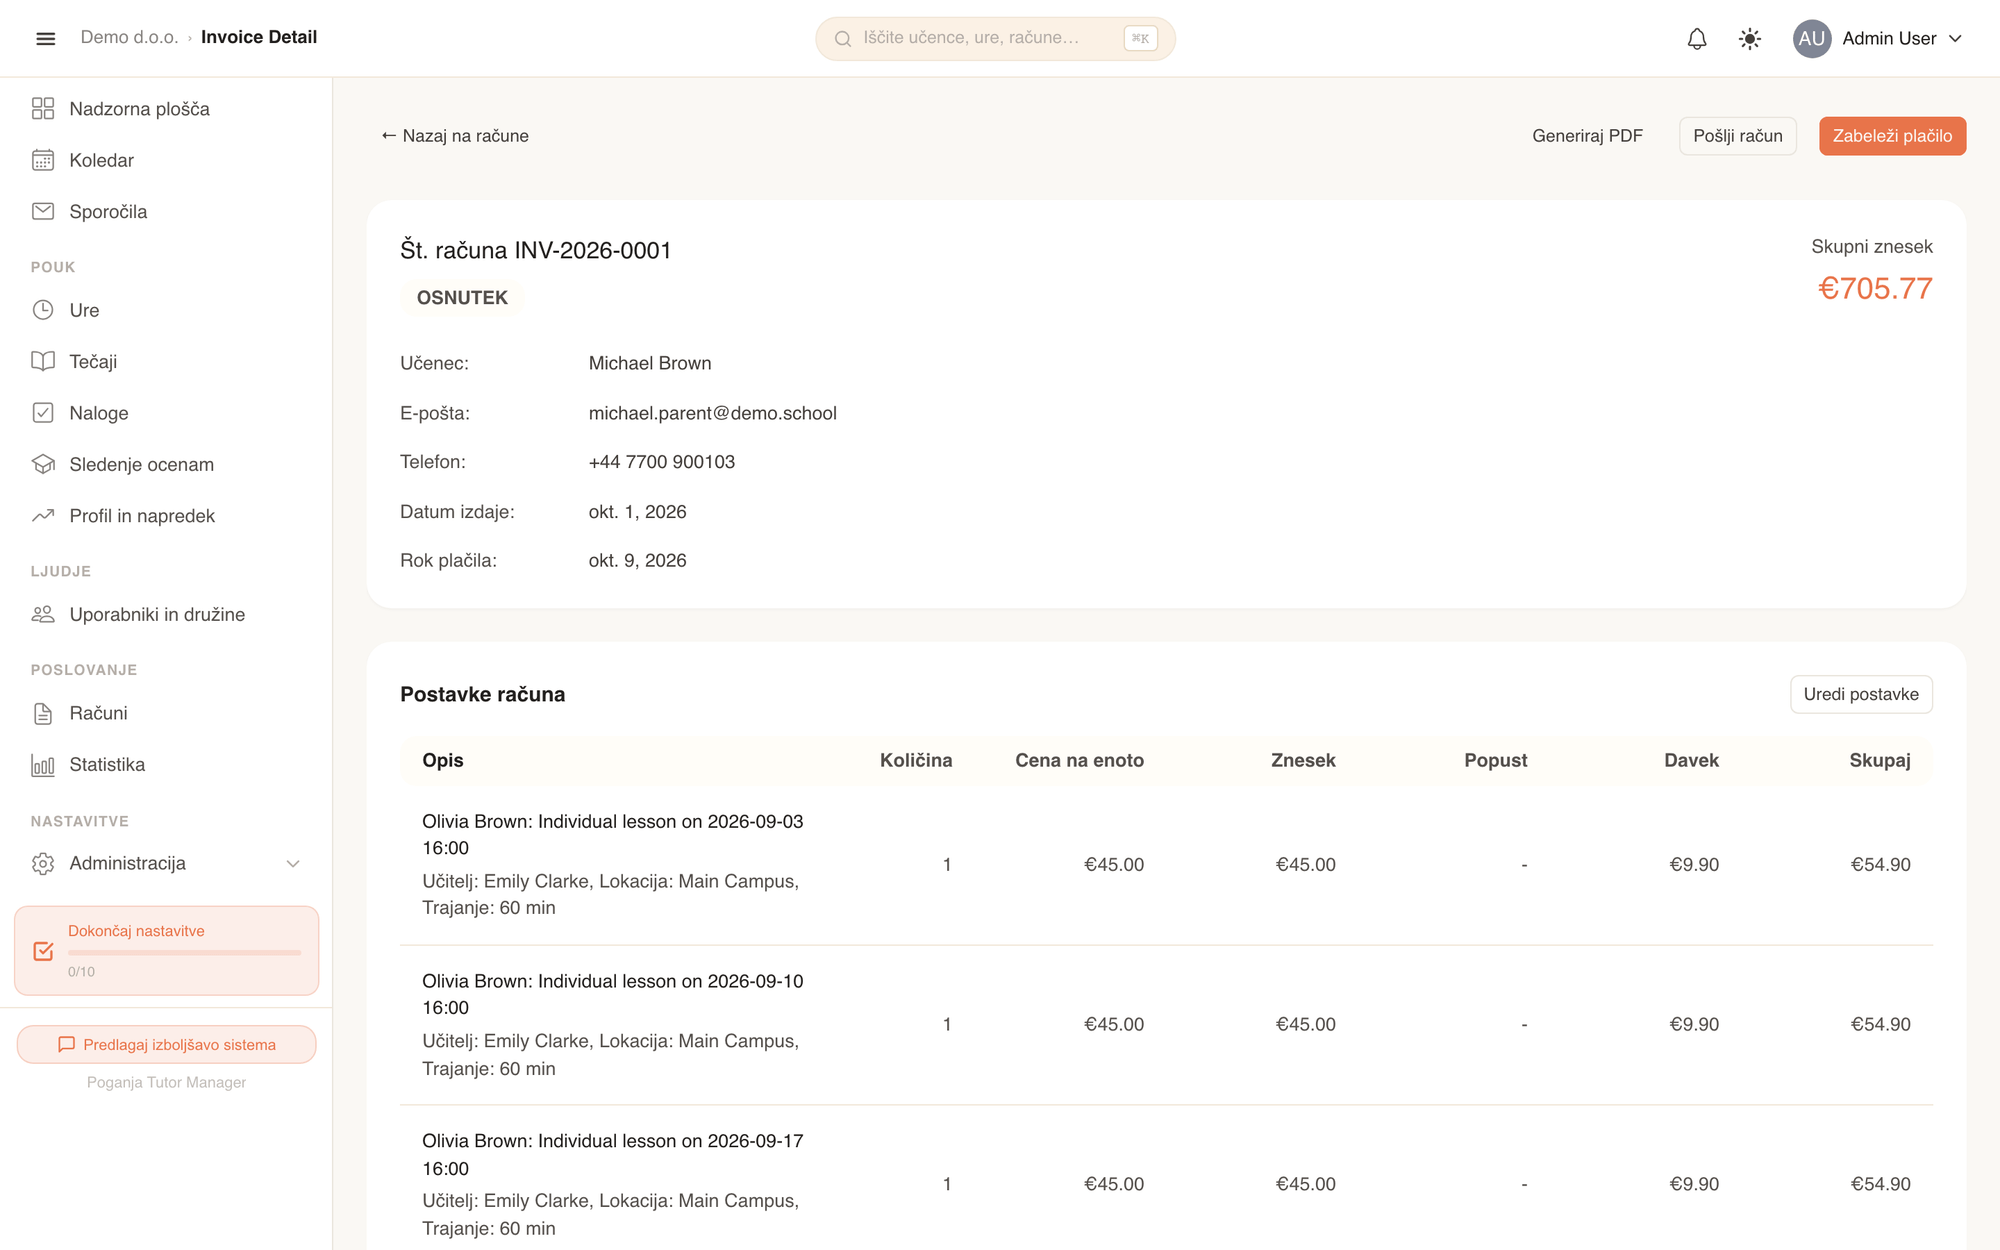Click the Koledar calendar icon
Image resolution: width=2000 pixels, height=1250 pixels.
click(x=43, y=160)
